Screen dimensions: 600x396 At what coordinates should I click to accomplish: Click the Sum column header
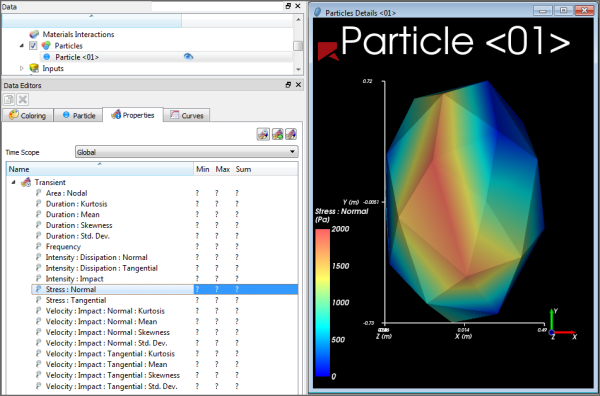(x=243, y=169)
